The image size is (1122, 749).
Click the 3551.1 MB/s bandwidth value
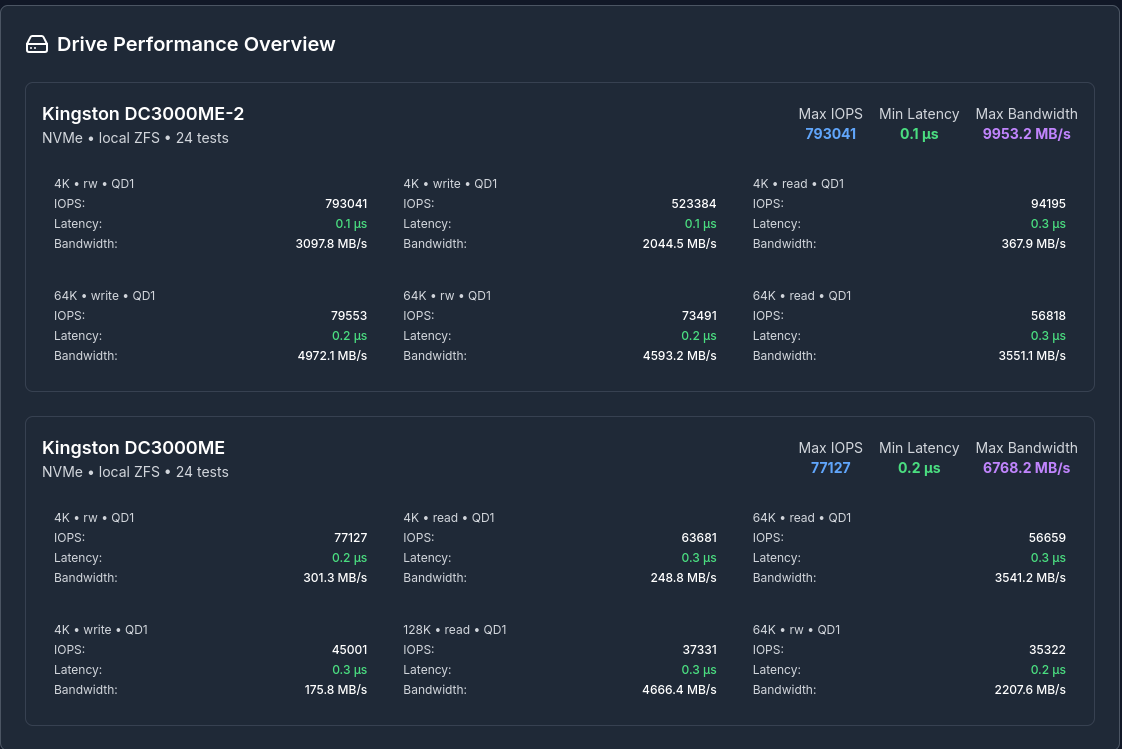click(x=1032, y=356)
